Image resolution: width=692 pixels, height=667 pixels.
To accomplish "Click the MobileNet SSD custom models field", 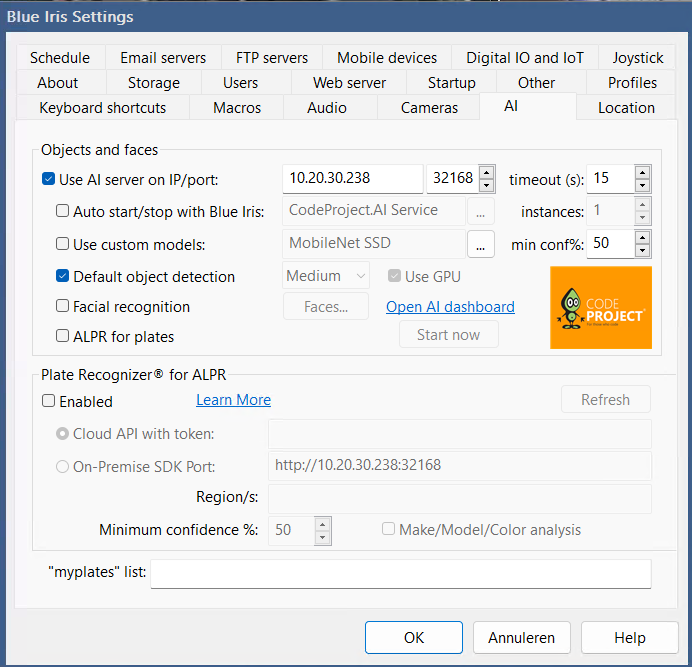I will 374,244.
